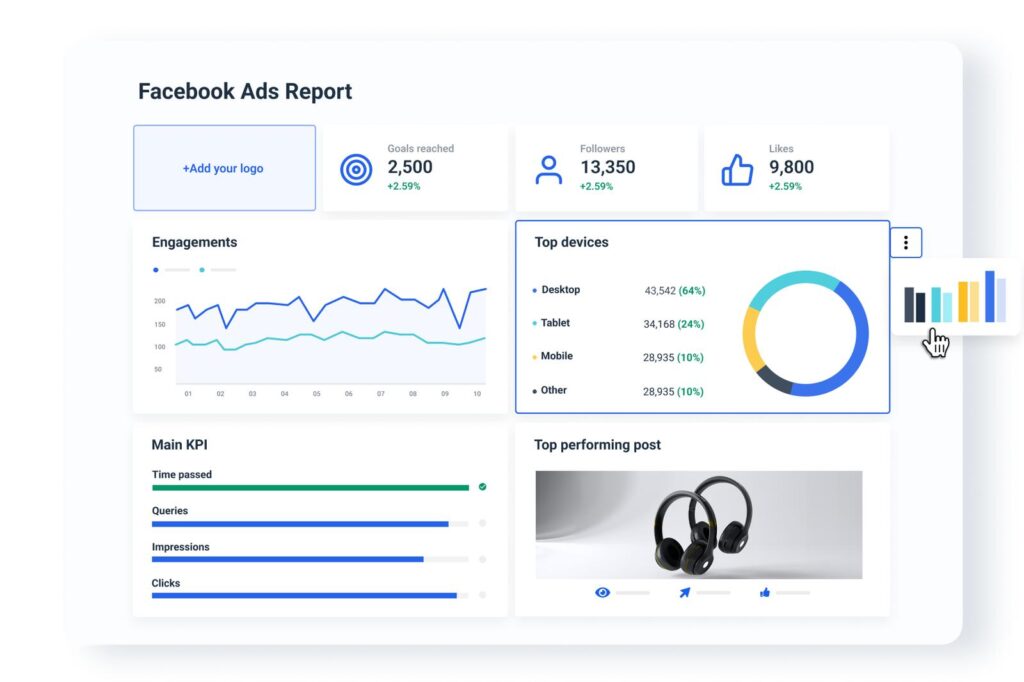1024x682 pixels.
Task: Click the +Add your logo box
Action: tap(225, 168)
